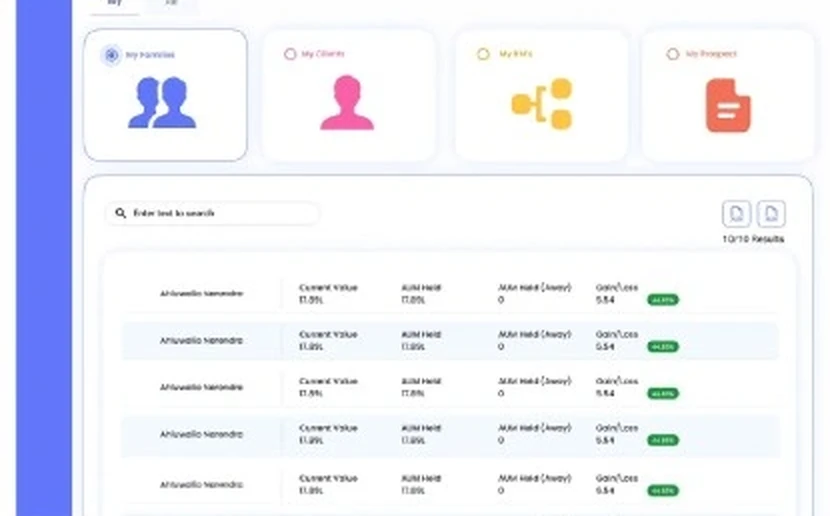Select the My Families radio button

tap(111, 55)
